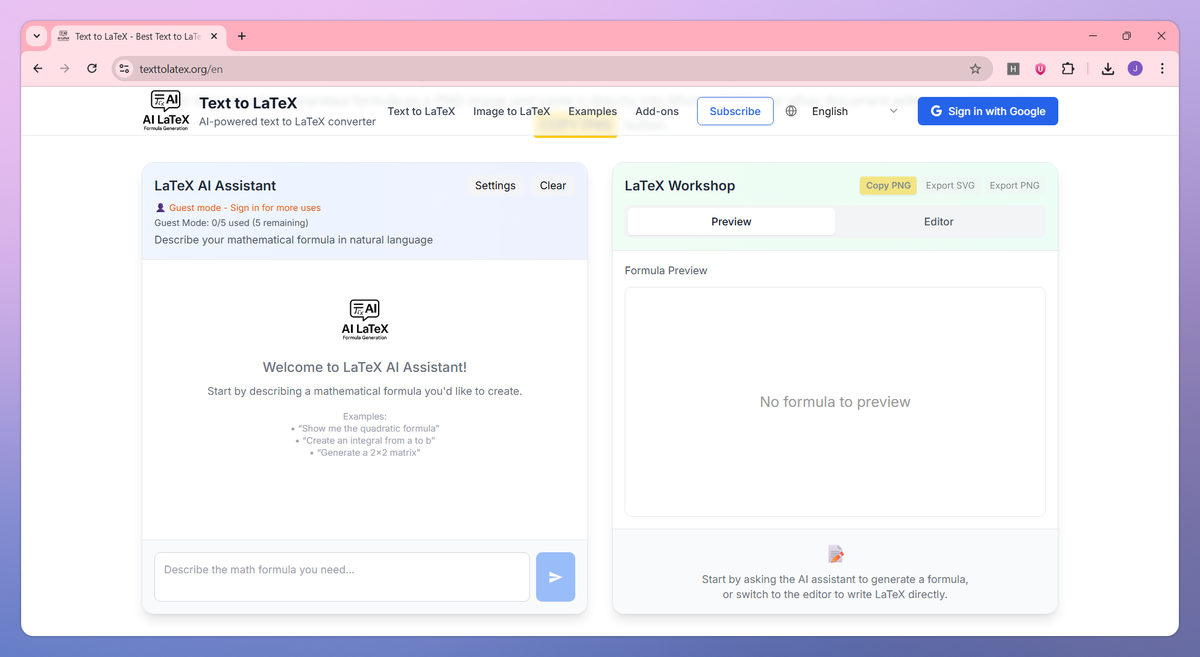
Task: Click 'Guest Mode: 0/5 used' text
Action: tap(231, 223)
